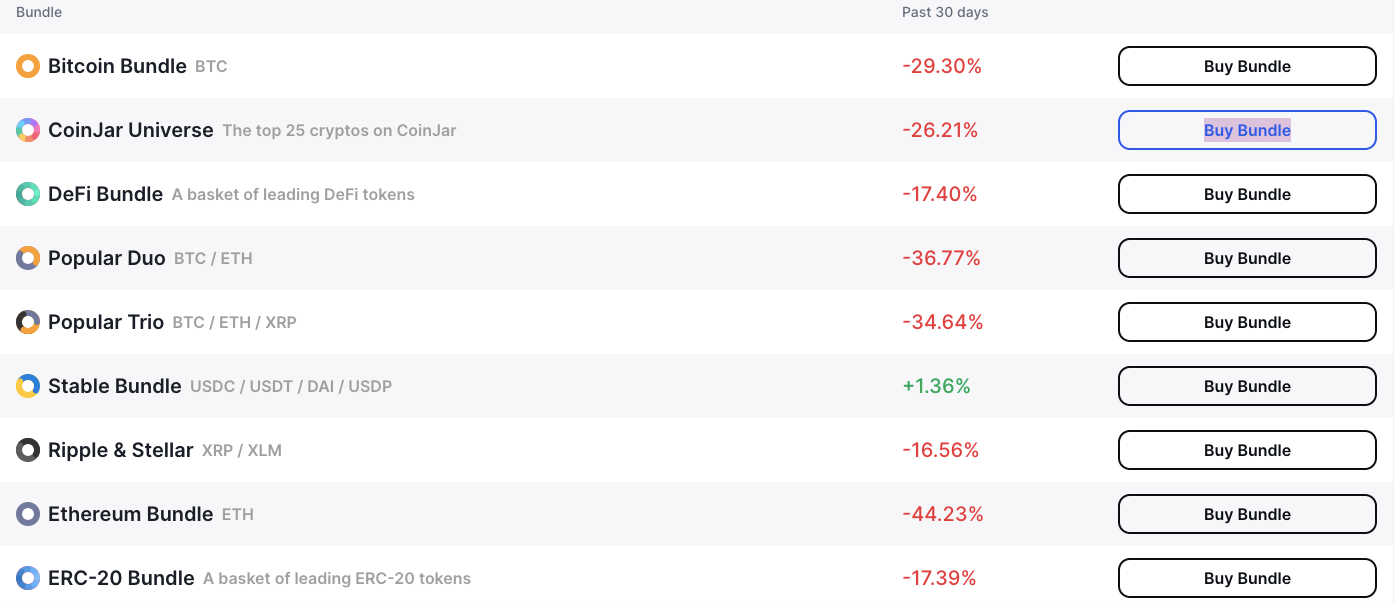This screenshot has height=604, width=1394.
Task: Select the green DeFi Bundle icon
Action: pyautogui.click(x=28, y=194)
